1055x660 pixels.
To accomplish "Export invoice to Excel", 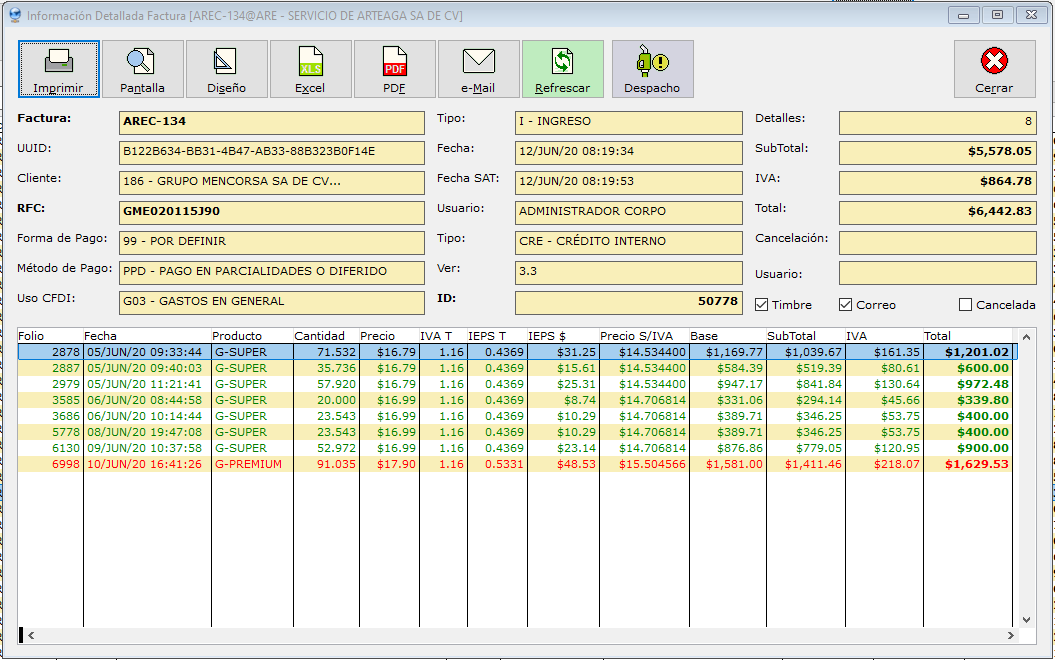I will coord(311,69).
